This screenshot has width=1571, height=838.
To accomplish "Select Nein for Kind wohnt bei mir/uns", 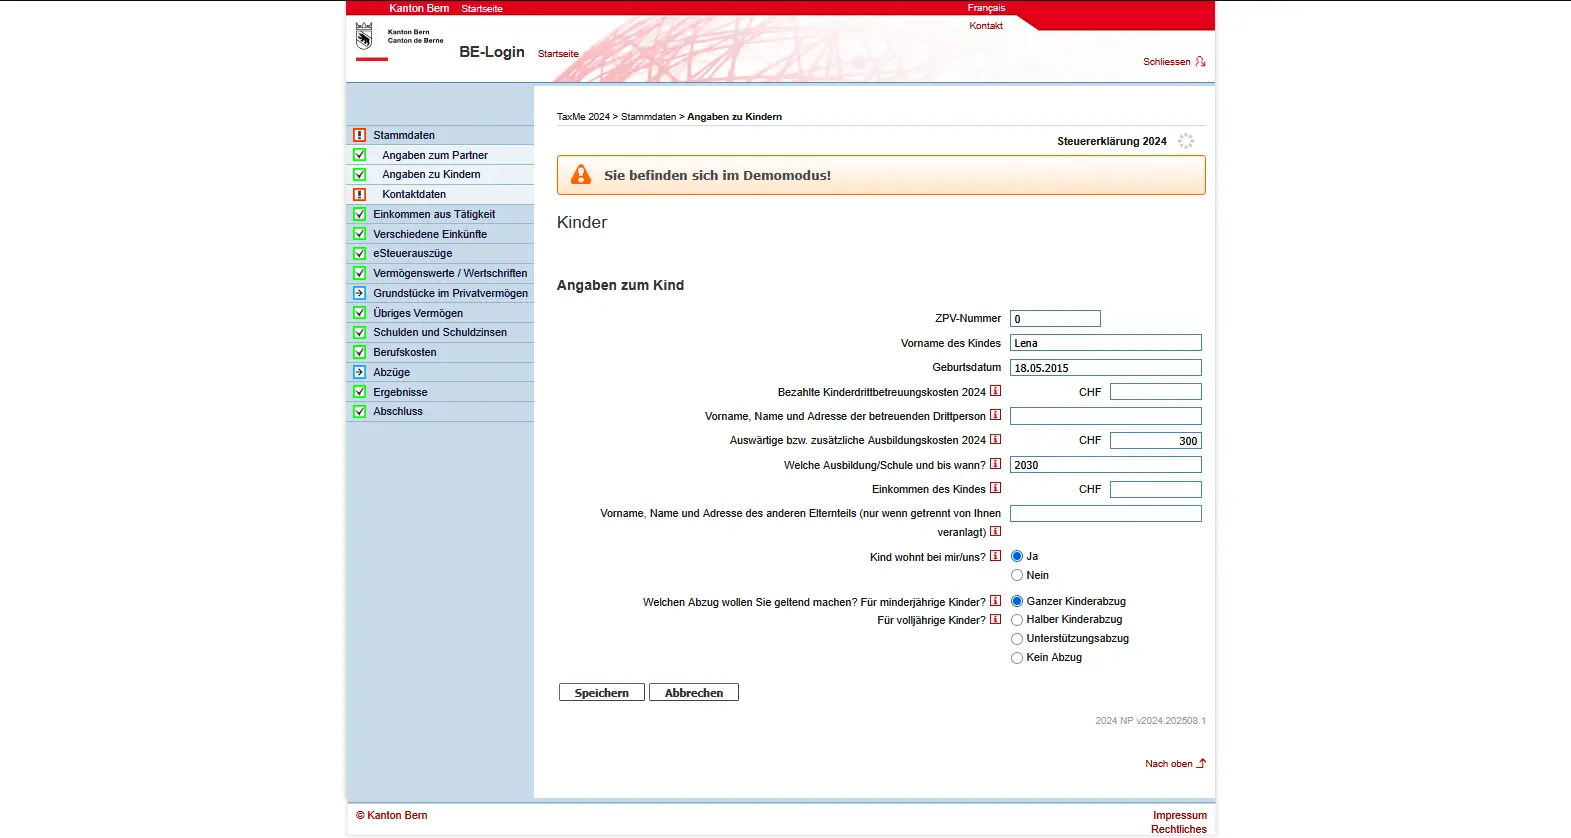I will coord(1017,575).
